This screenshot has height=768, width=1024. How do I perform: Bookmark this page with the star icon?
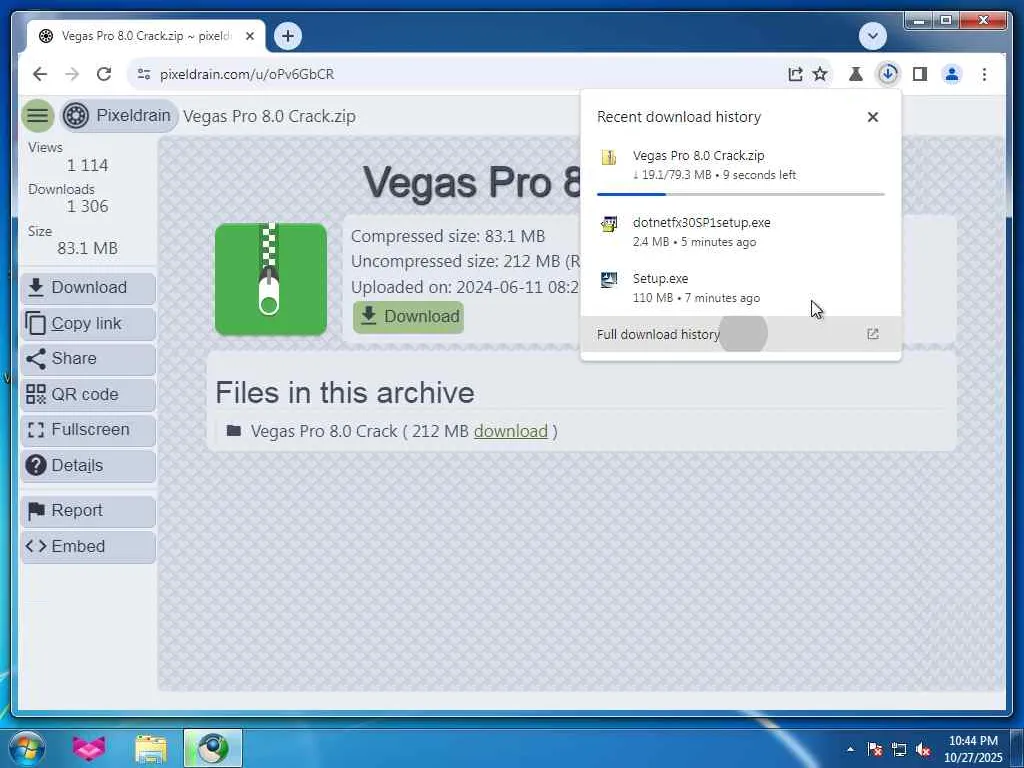[820, 74]
